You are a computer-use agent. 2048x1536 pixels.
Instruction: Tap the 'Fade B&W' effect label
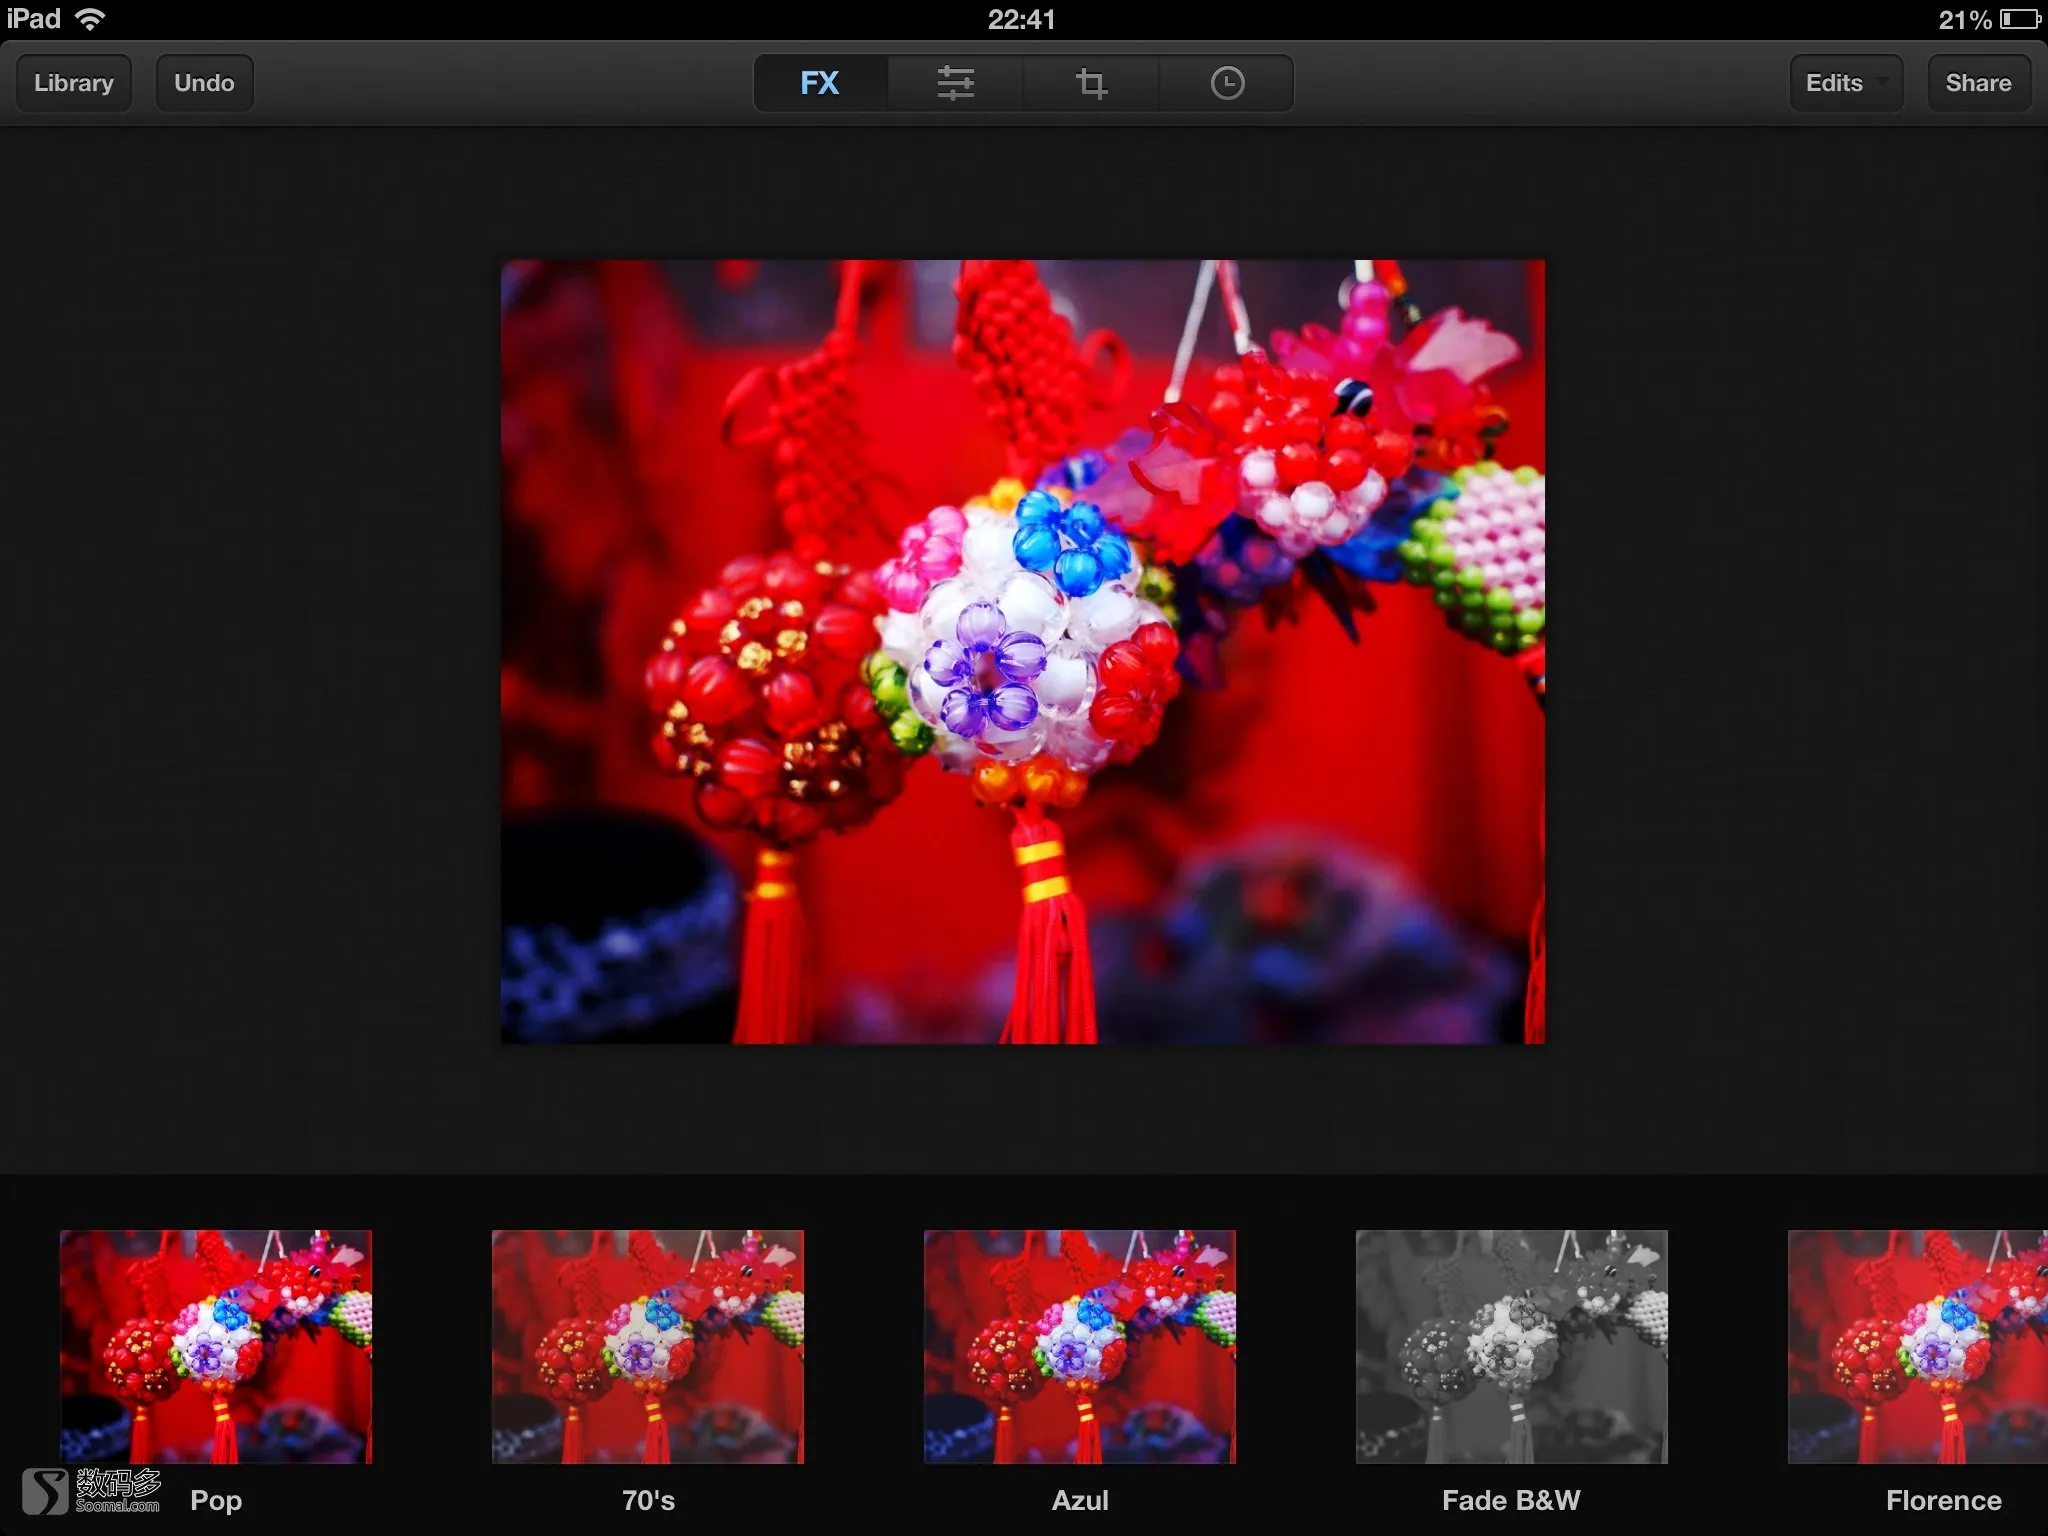coord(1511,1500)
